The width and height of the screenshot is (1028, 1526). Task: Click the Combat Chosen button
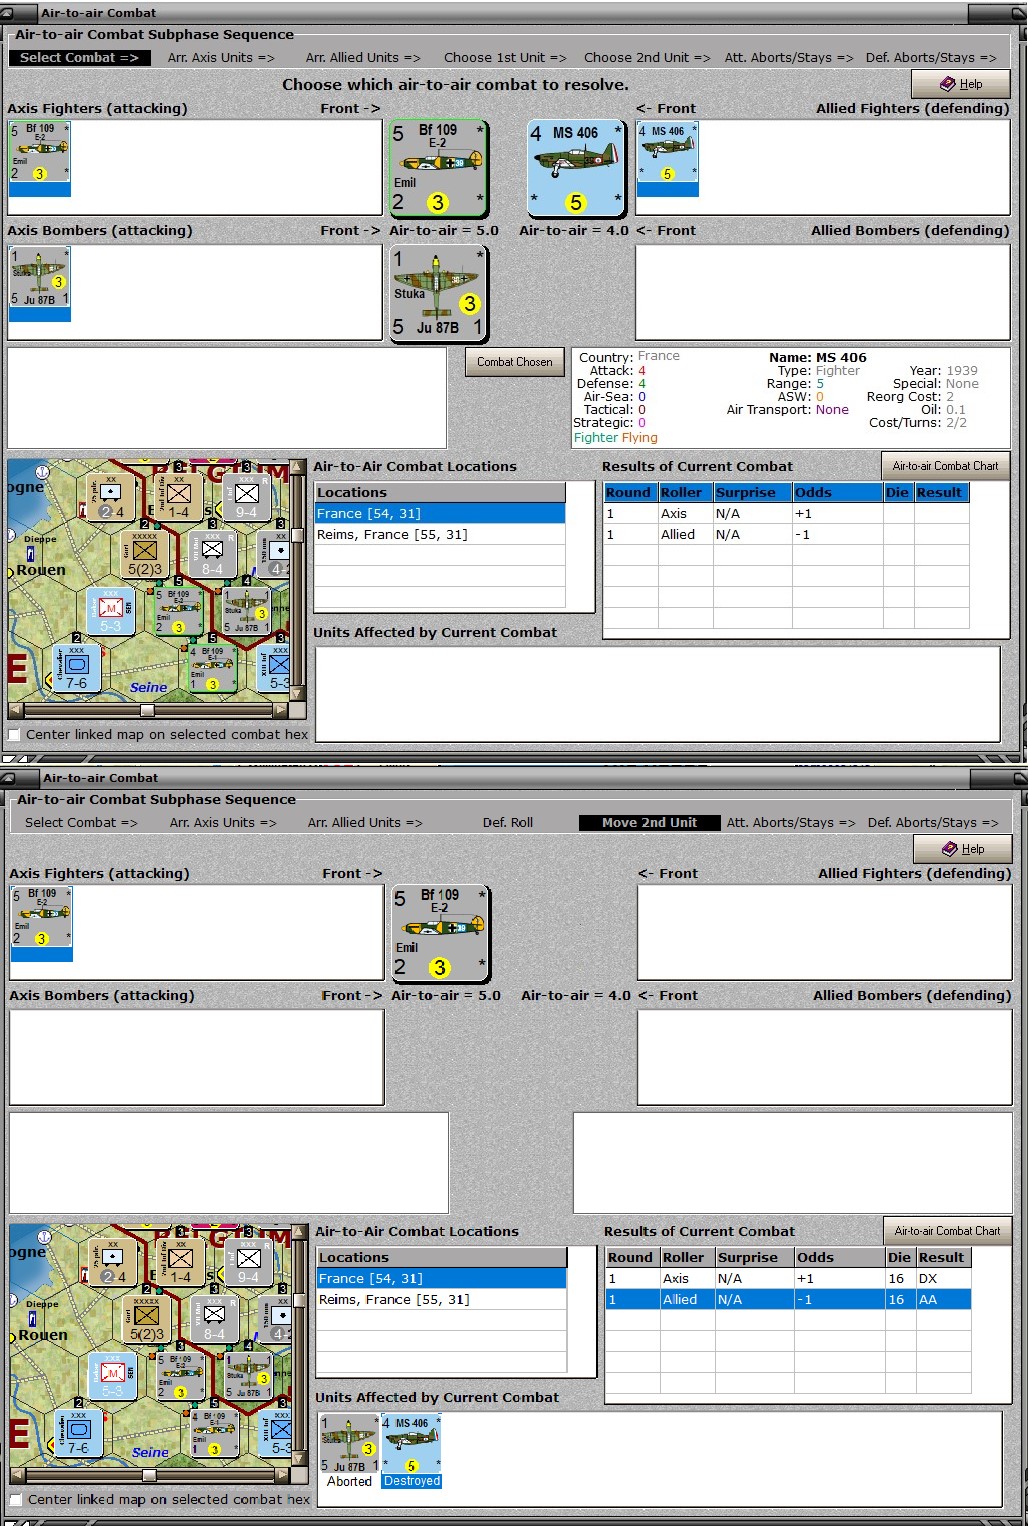[x=514, y=362]
